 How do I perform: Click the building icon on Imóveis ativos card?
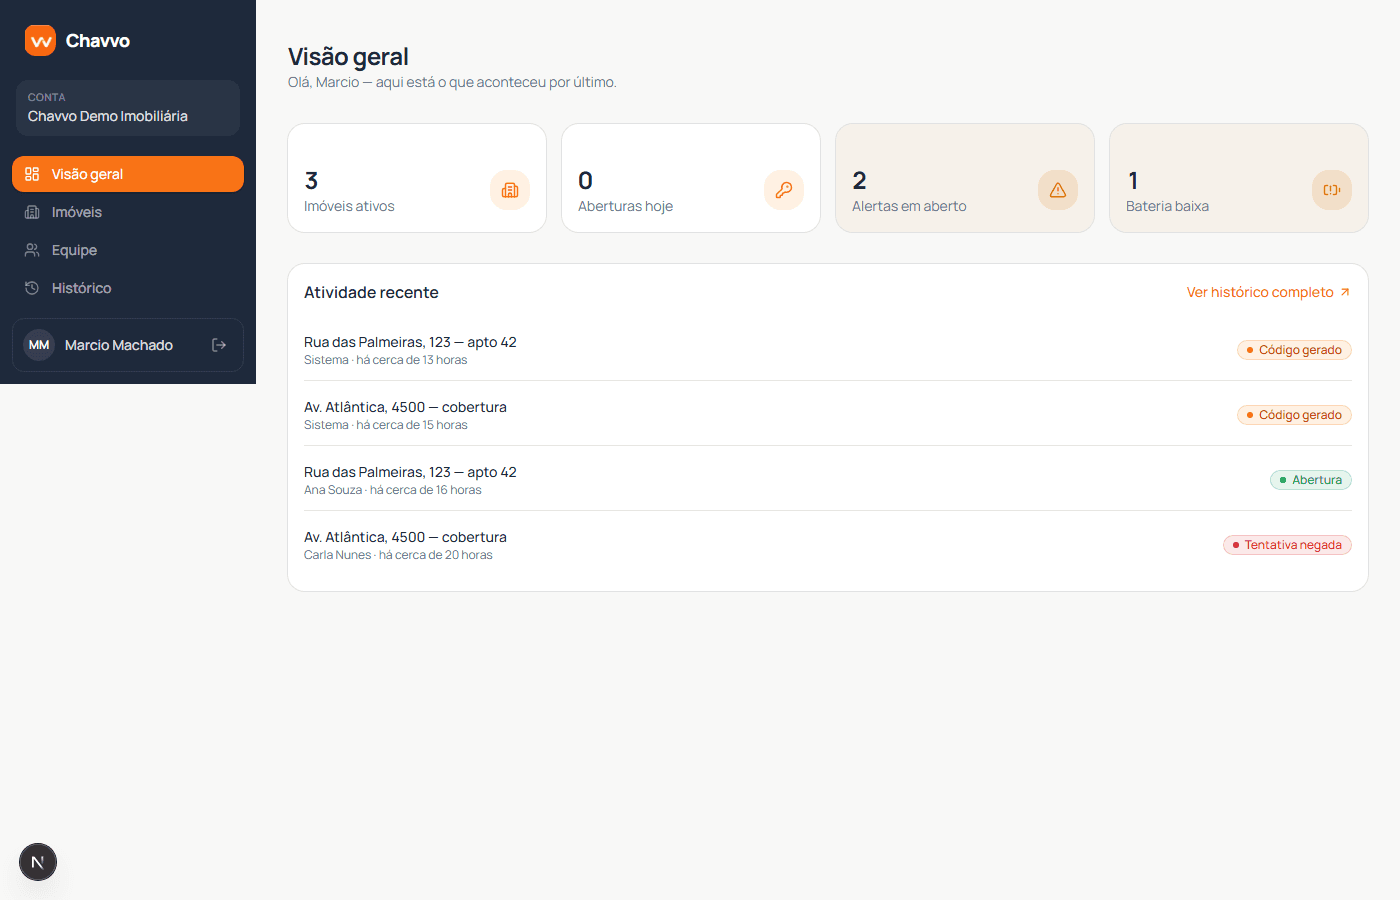pyautogui.click(x=510, y=190)
